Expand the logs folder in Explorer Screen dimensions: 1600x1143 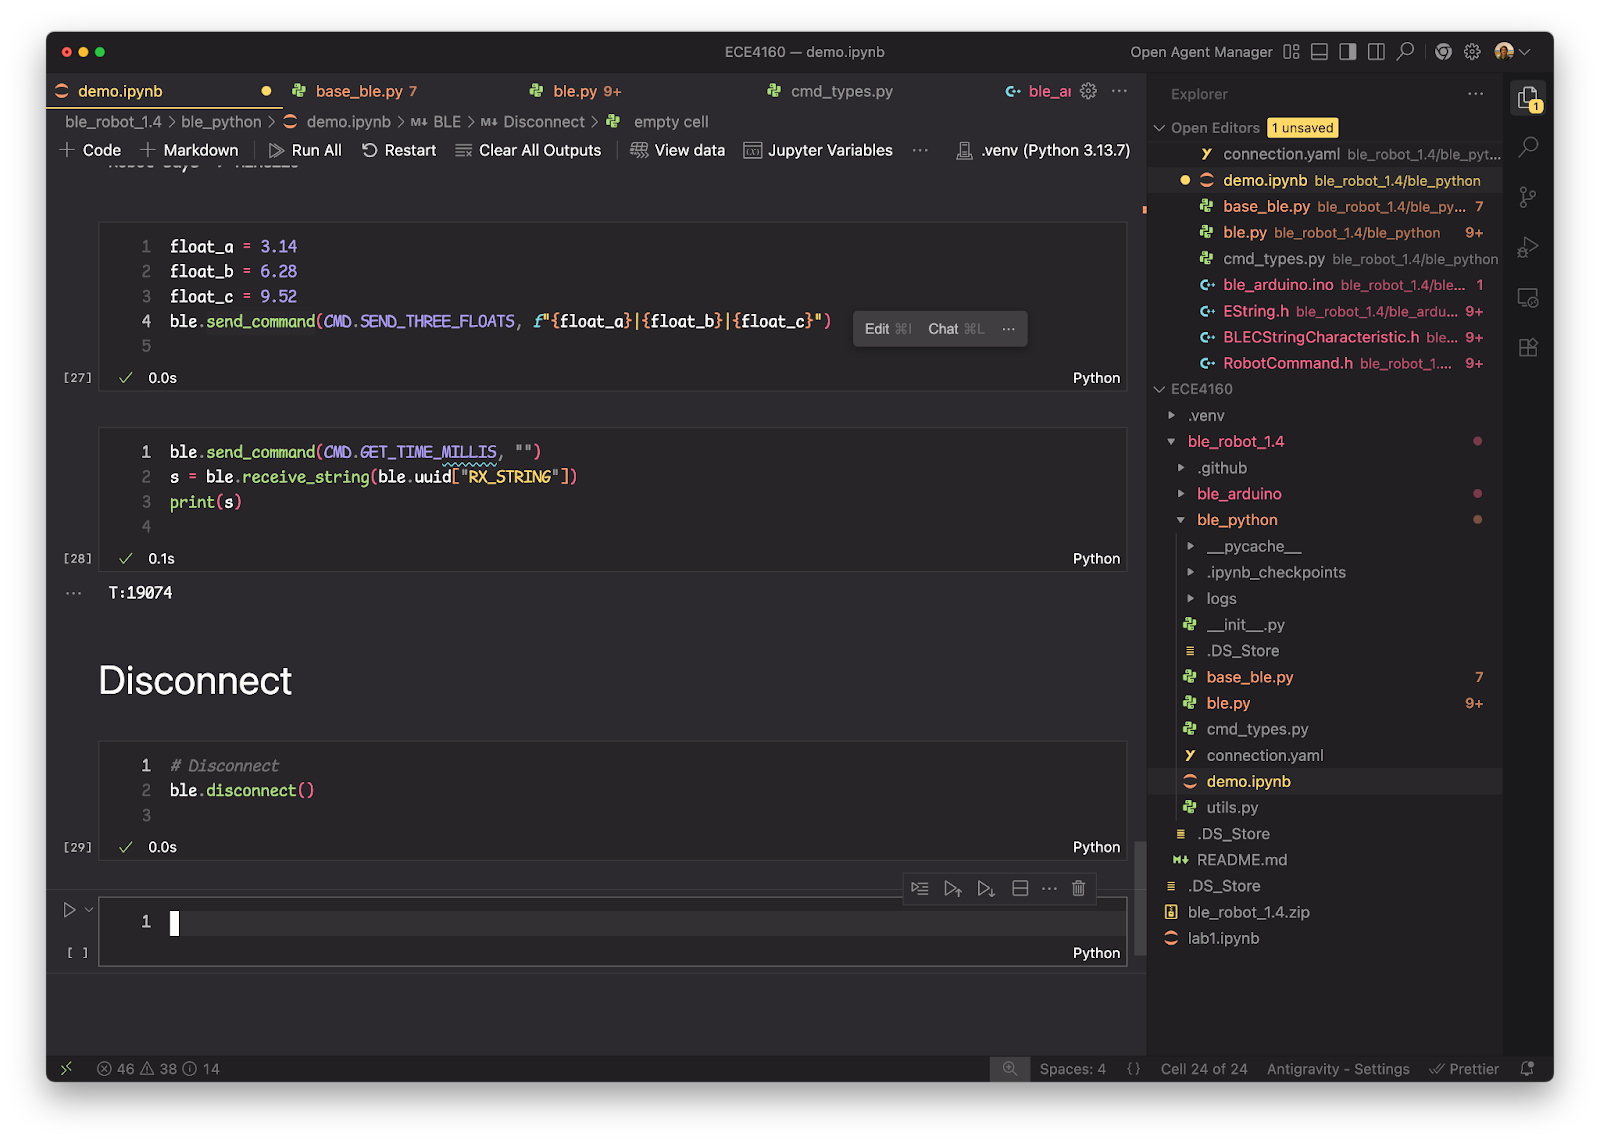click(1192, 598)
